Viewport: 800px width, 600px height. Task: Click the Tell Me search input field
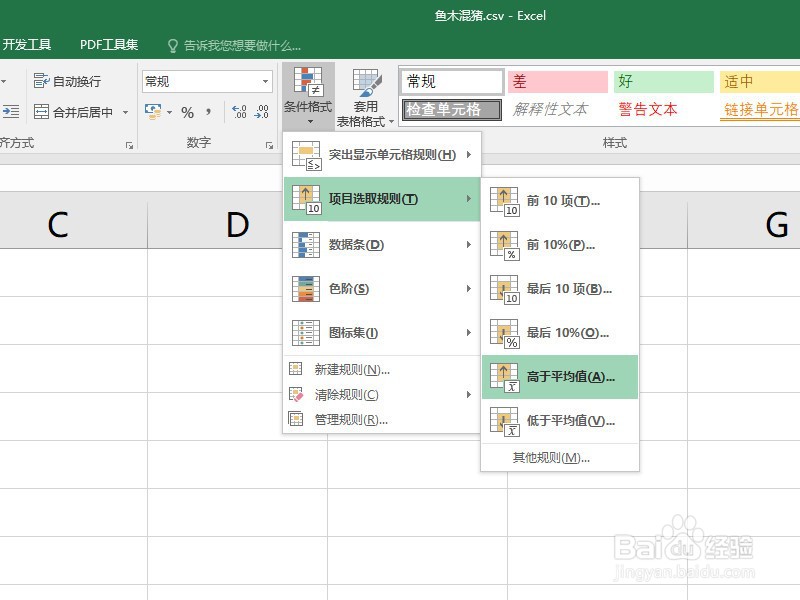point(242,46)
